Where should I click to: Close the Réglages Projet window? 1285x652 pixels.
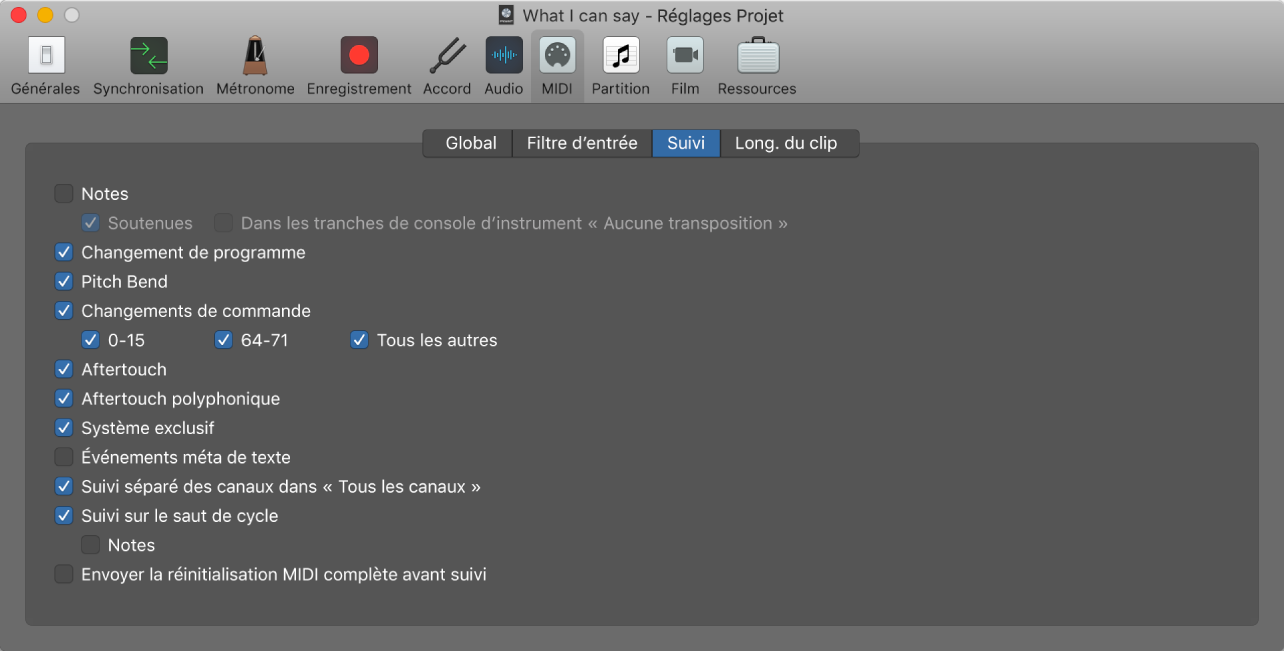click(19, 15)
